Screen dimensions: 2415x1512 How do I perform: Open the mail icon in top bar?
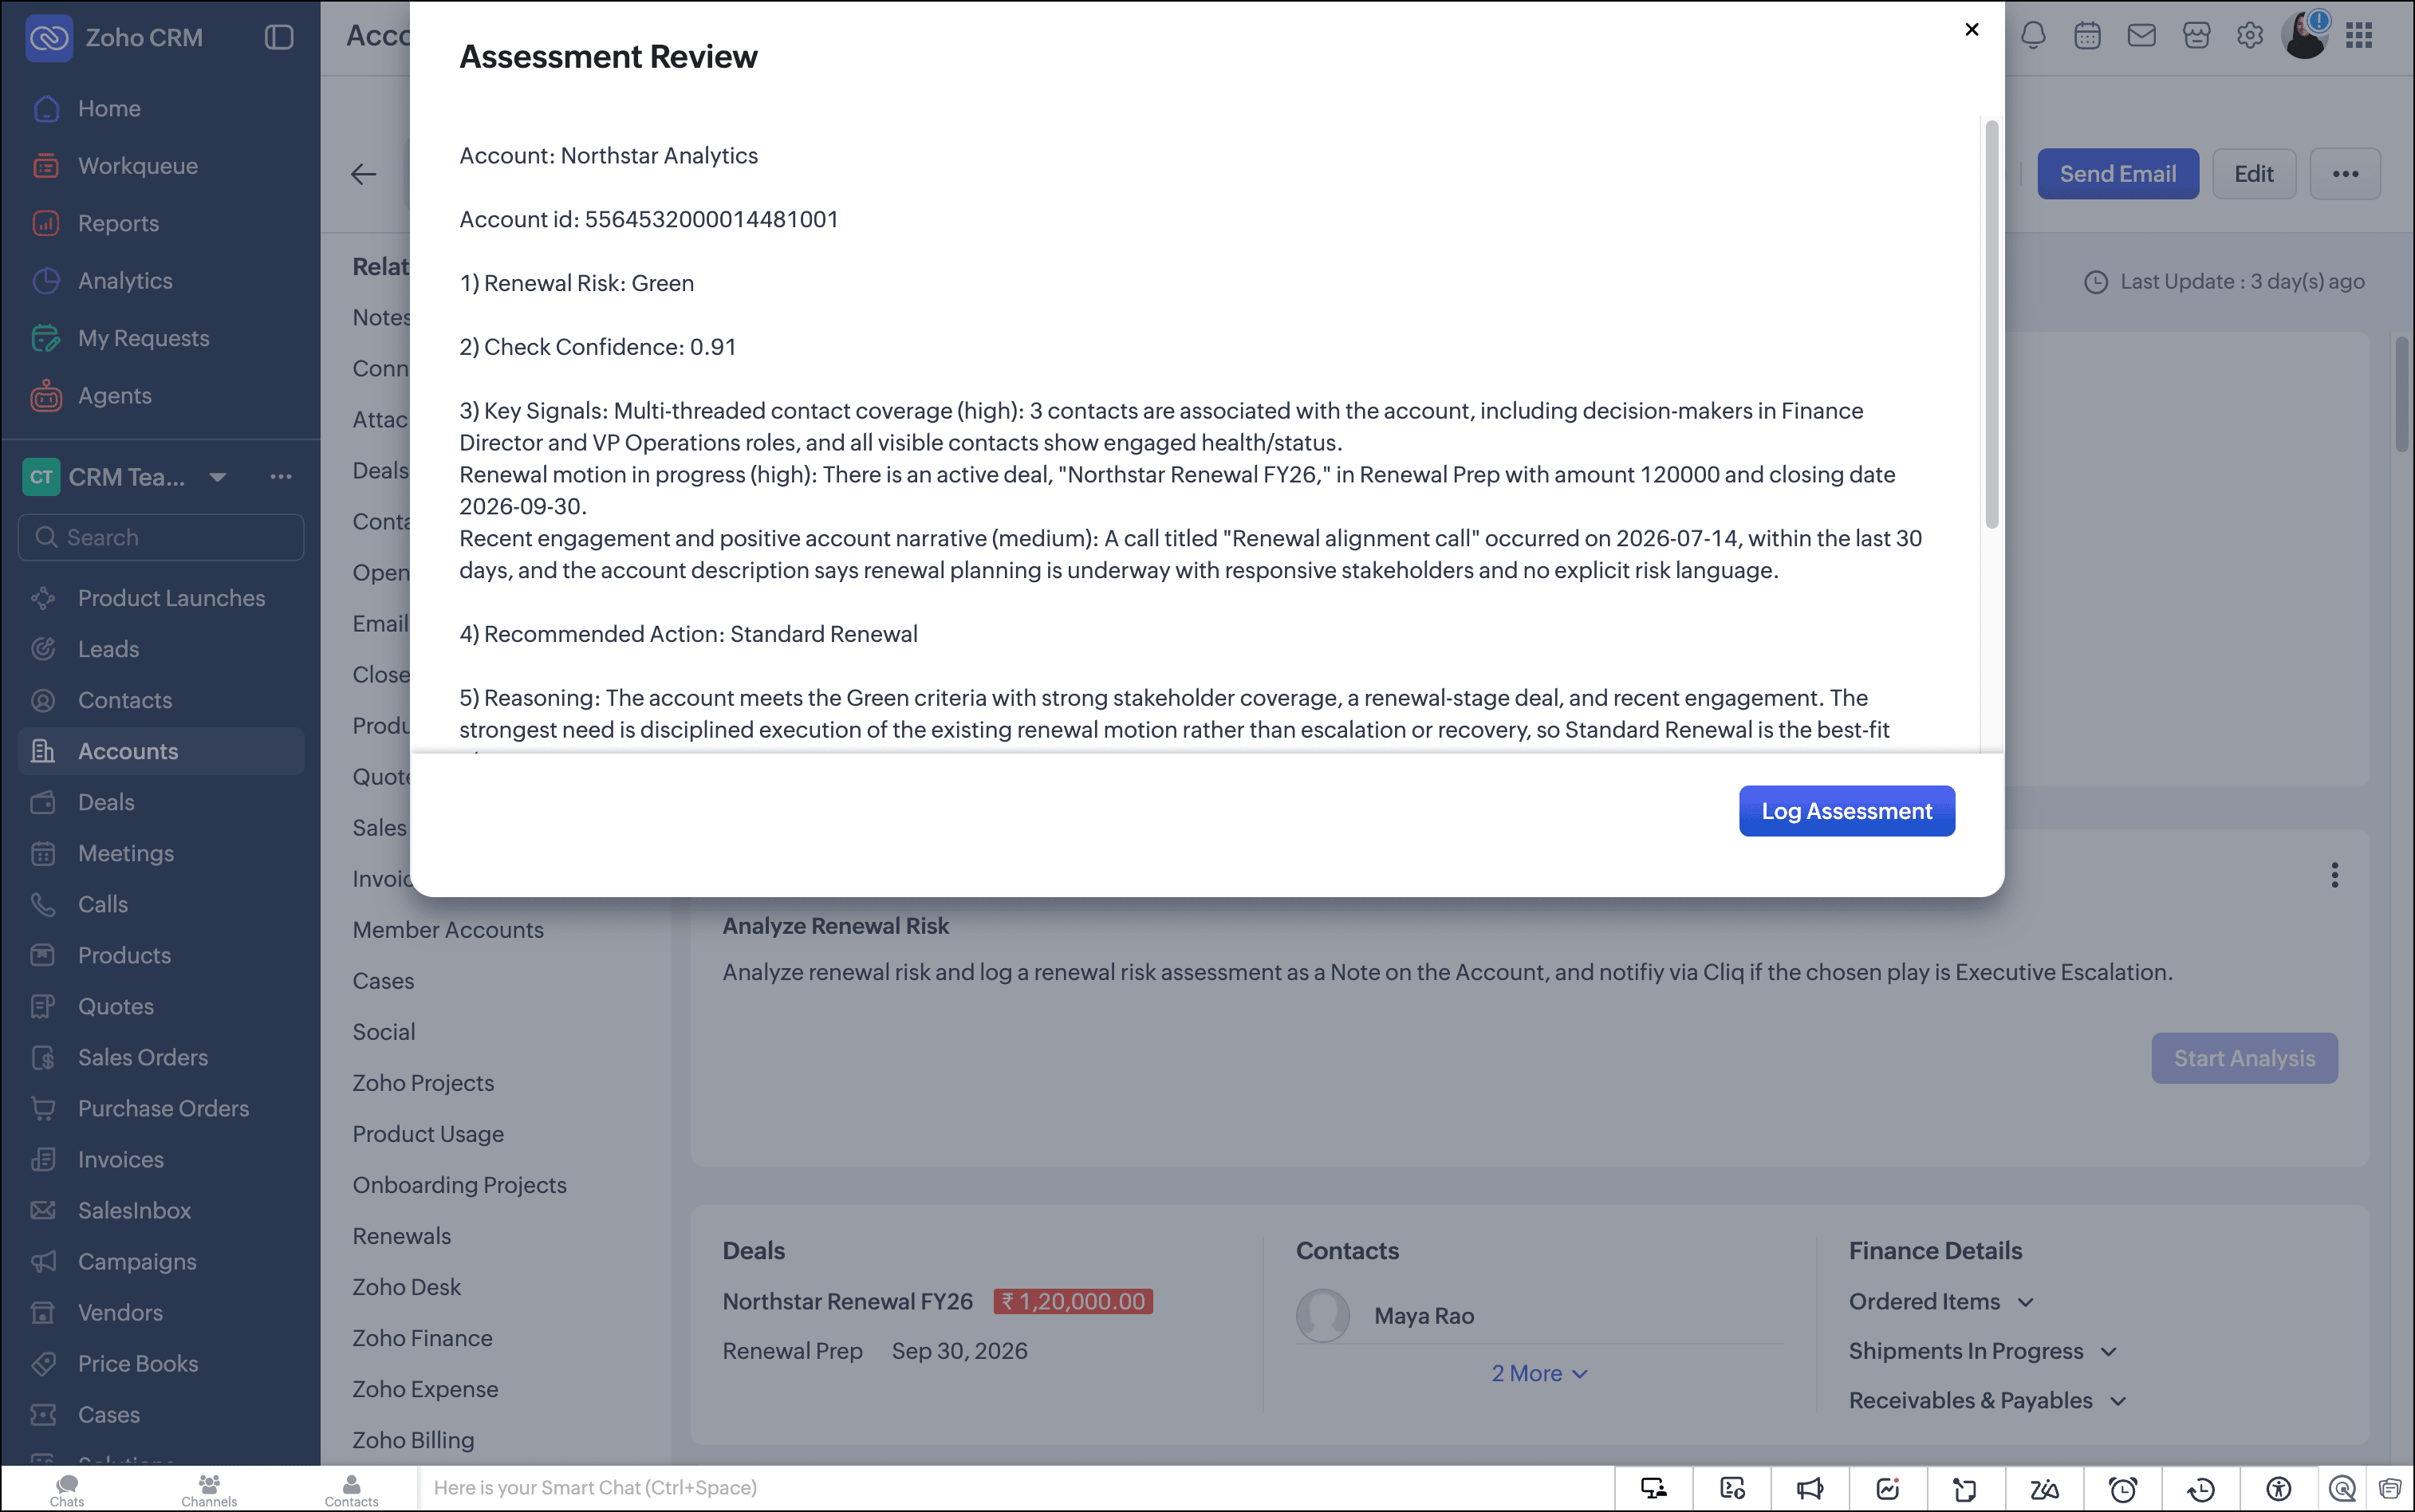(2141, 36)
